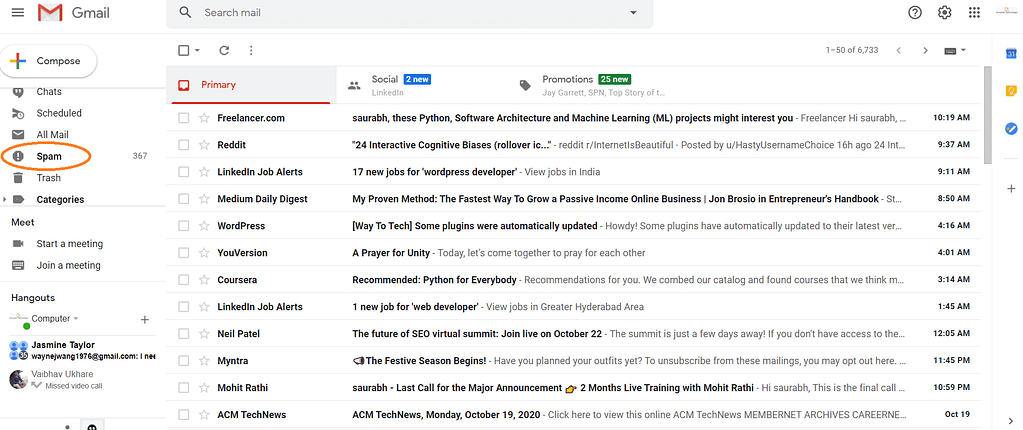Check the Myntra email checkbox

[x=184, y=361]
